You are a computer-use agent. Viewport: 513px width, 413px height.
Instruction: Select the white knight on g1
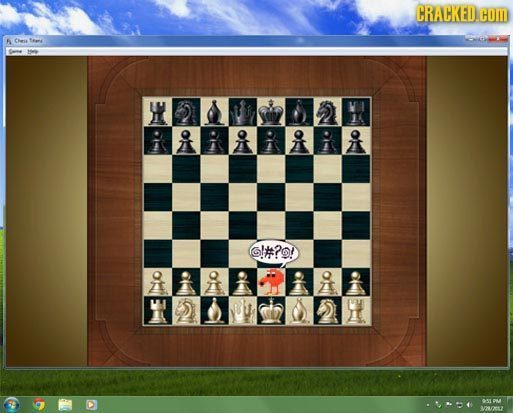pyautogui.click(x=328, y=311)
